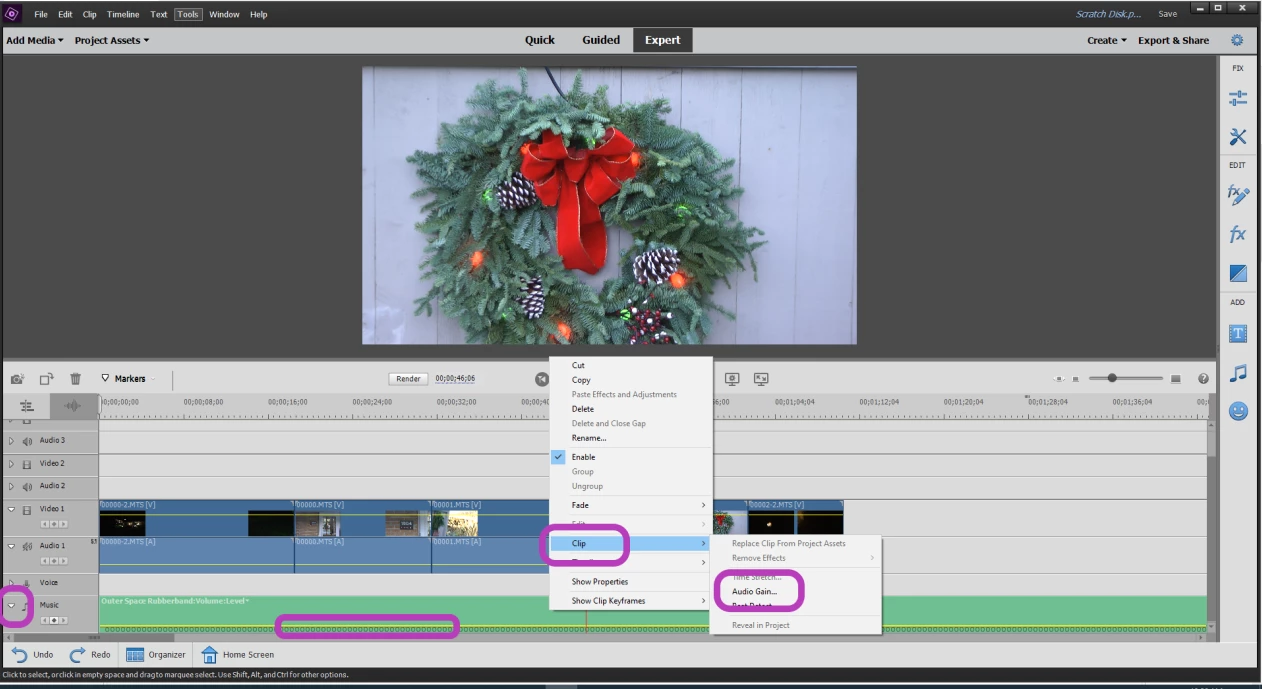This screenshot has width=1262, height=689.
Task: Open the Titles and Text T icon
Action: pyautogui.click(x=1237, y=334)
